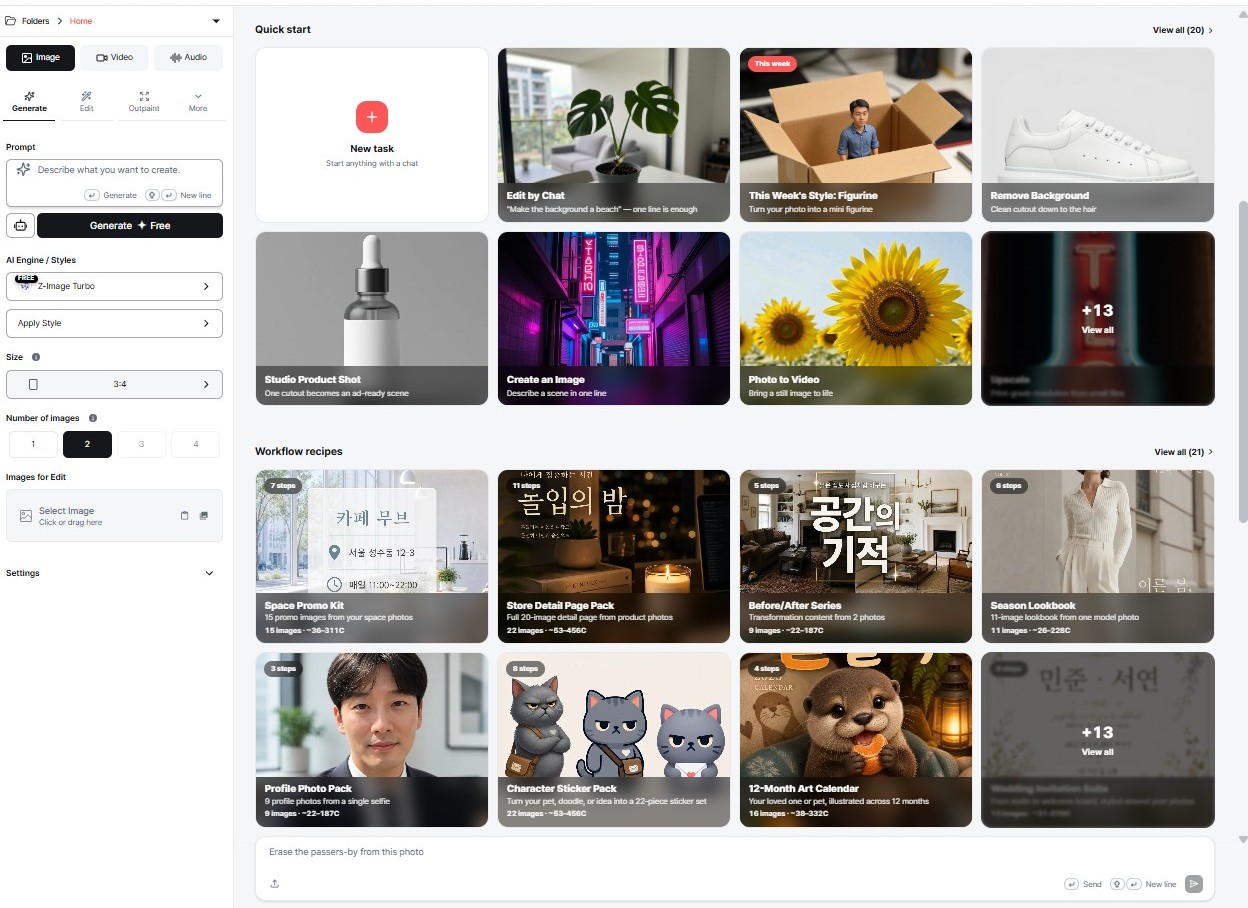The height and width of the screenshot is (908, 1248).
Task: Open the Character Sticker Pack recipe
Action: [x=614, y=740]
